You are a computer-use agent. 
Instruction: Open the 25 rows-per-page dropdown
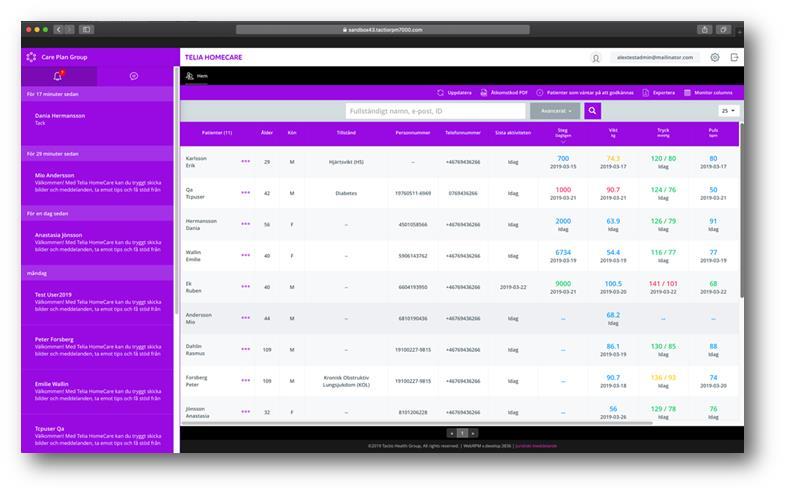point(728,111)
